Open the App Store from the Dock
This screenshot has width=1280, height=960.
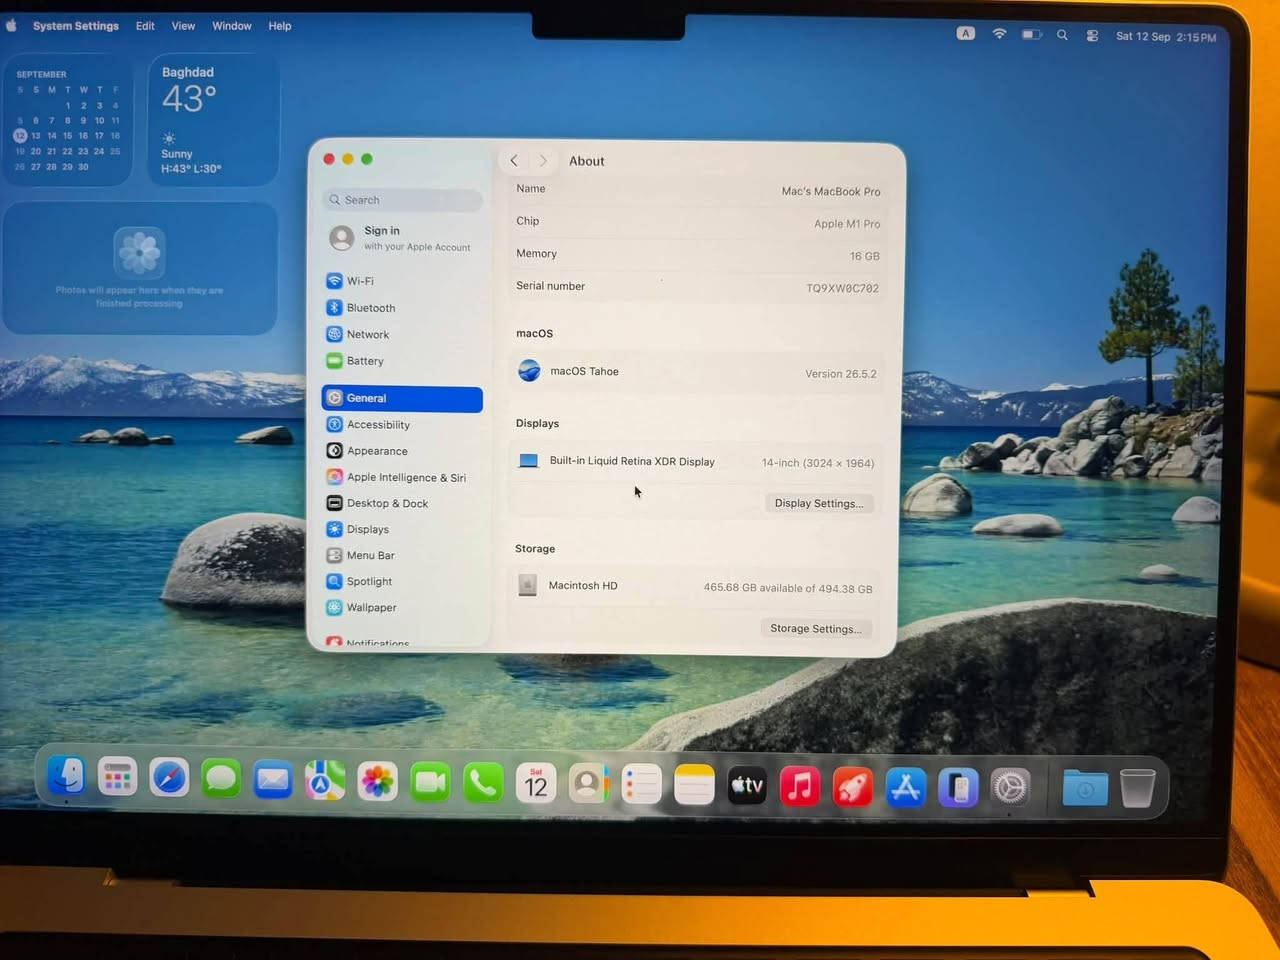[x=906, y=788]
